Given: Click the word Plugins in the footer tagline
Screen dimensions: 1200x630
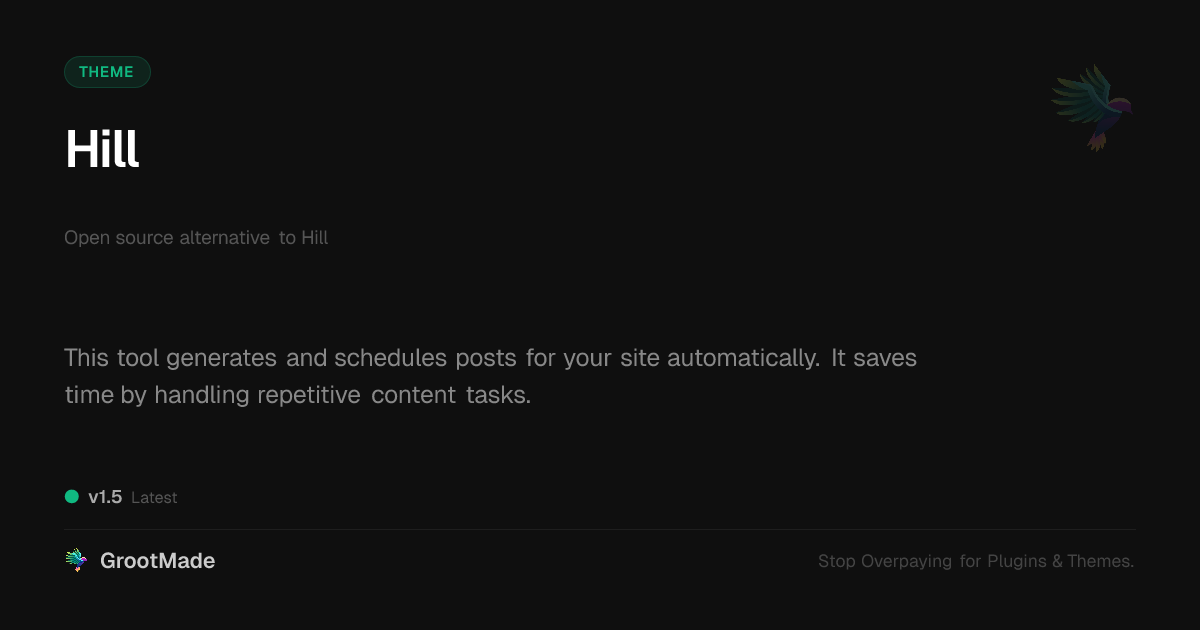Looking at the screenshot, I should pyautogui.click(x=1017, y=562).
